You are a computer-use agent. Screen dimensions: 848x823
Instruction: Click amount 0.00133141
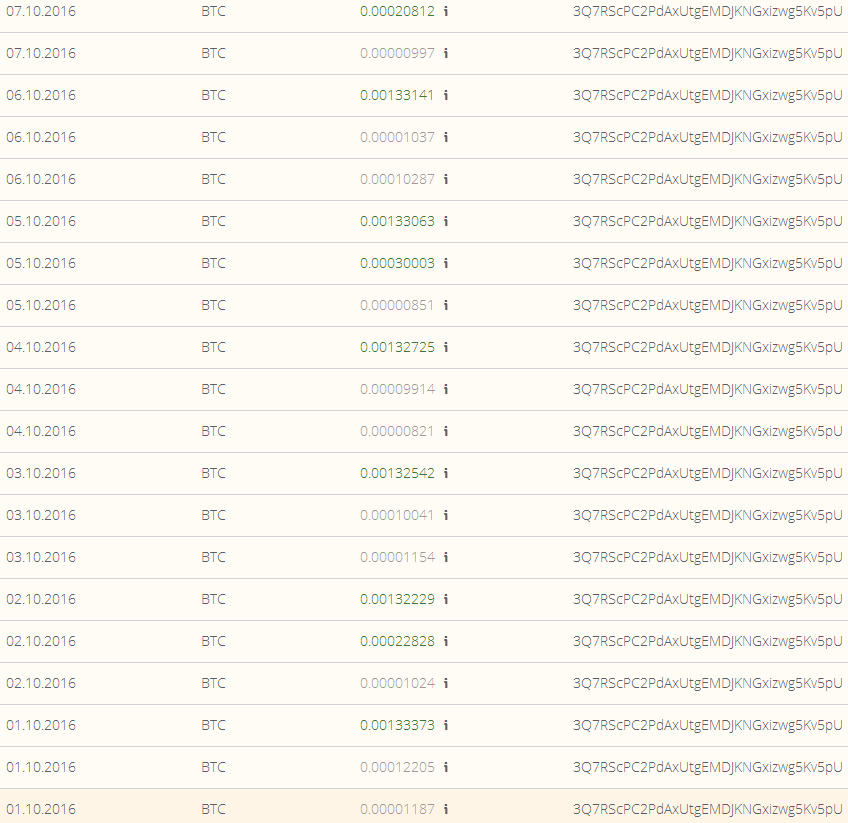click(x=397, y=95)
